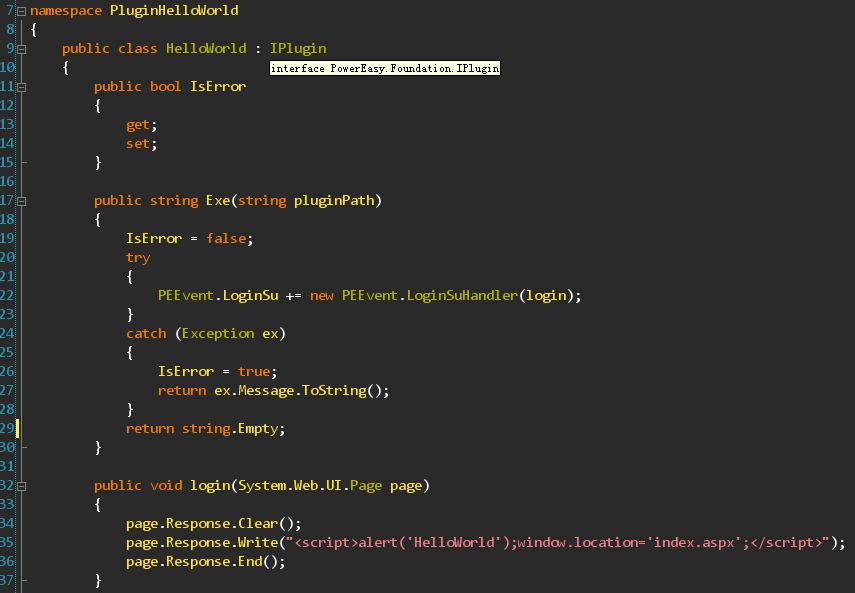Place cursor on LoginSuHandler identifier
Image resolution: width=855 pixels, height=593 pixels.
459,295
